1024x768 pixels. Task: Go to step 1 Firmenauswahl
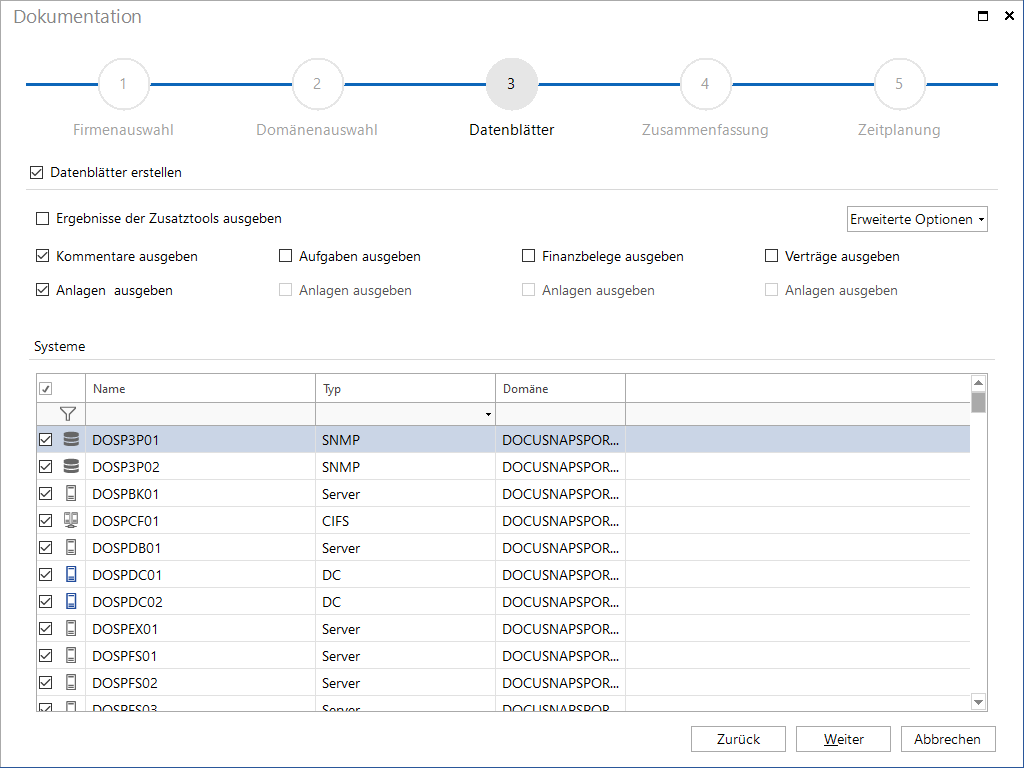(123, 84)
